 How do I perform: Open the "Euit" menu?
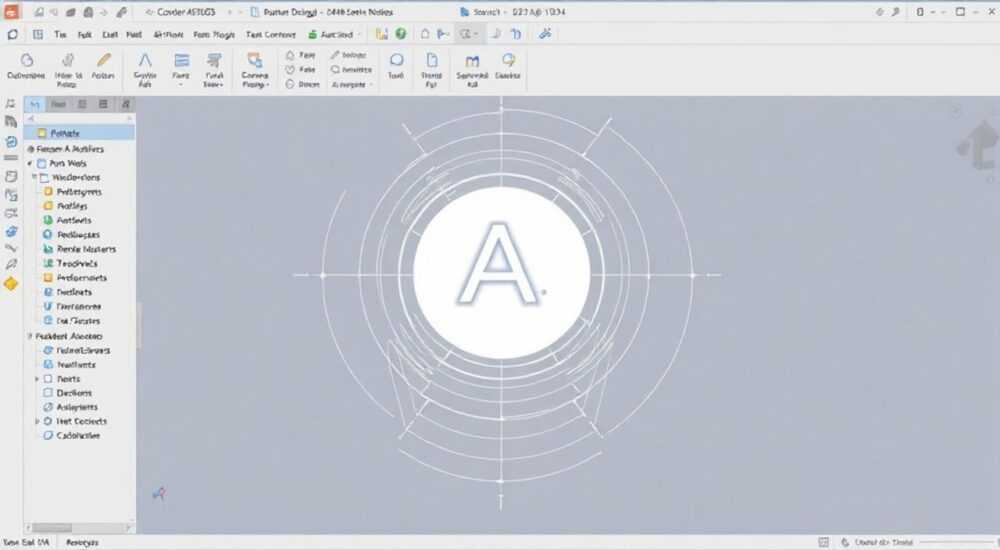[x=110, y=34]
